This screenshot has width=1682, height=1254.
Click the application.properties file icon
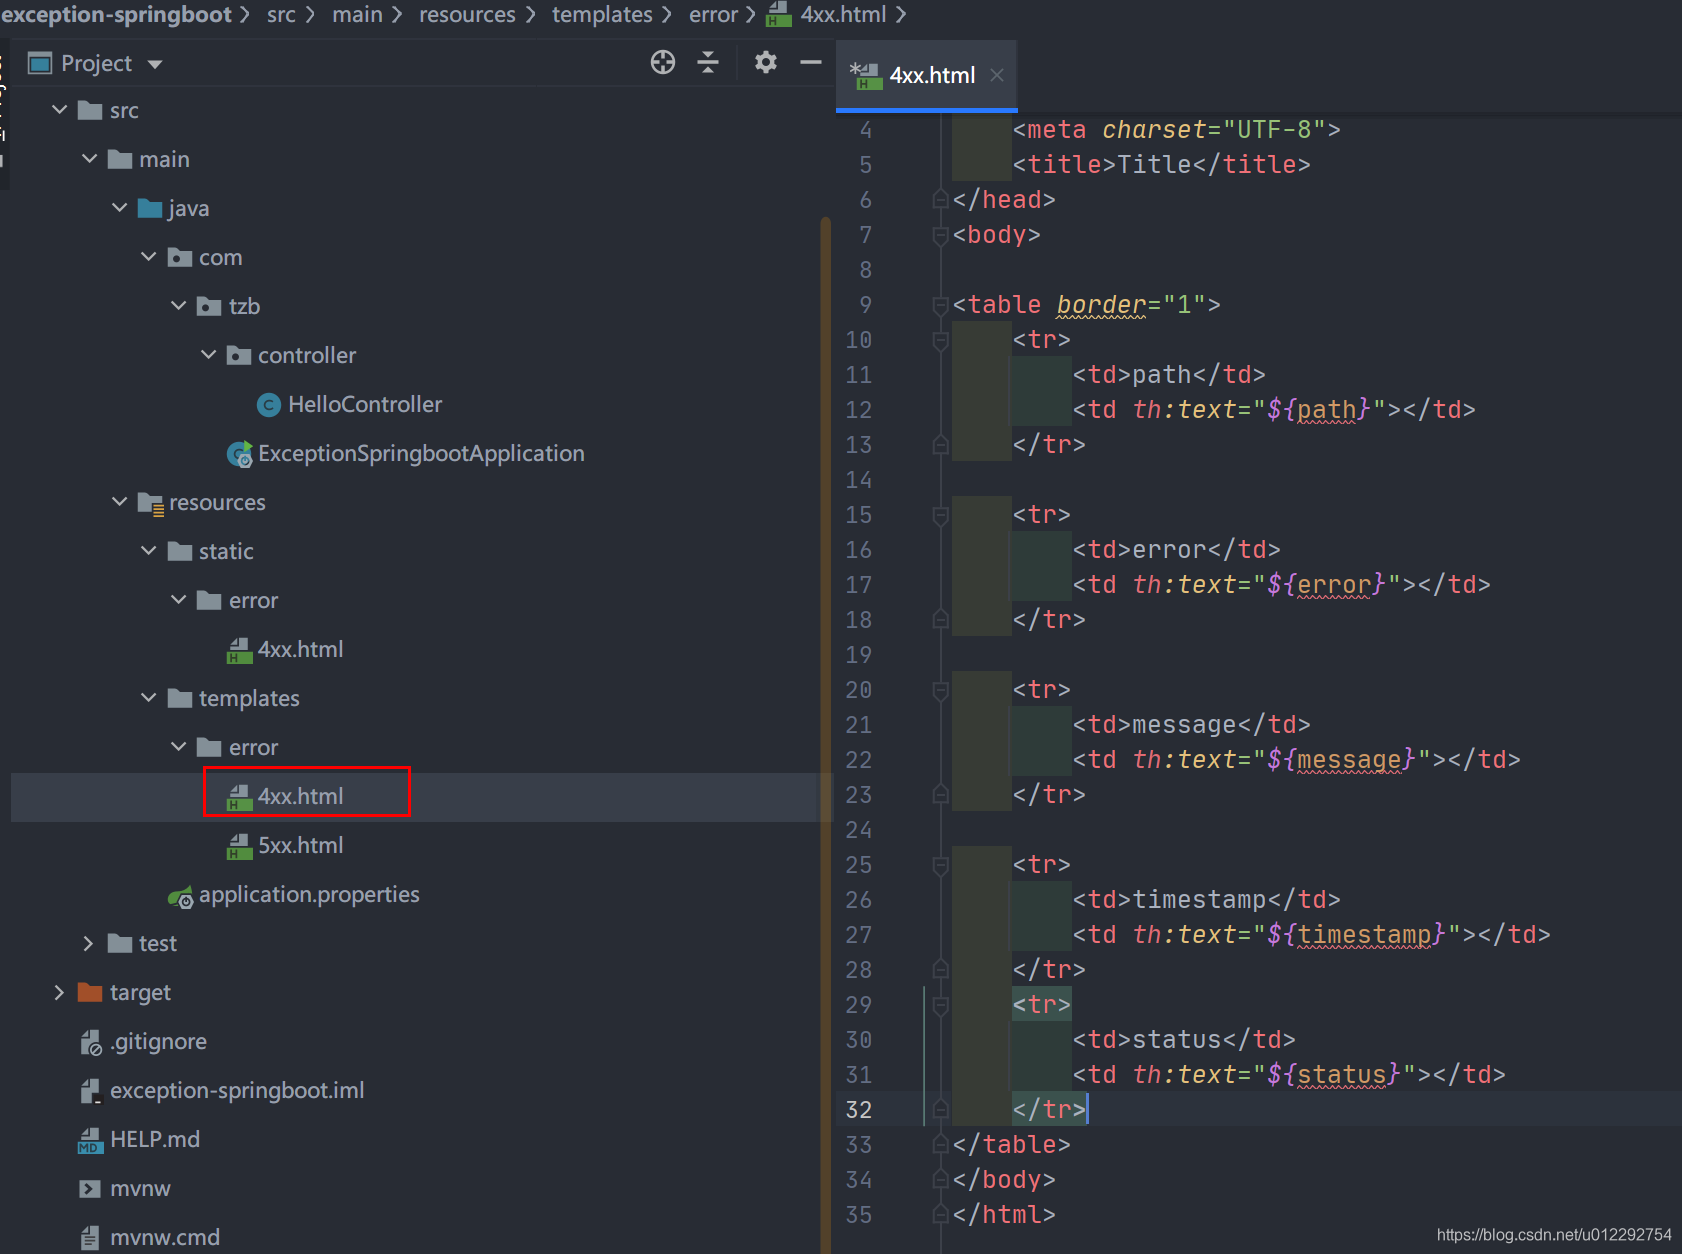(x=181, y=896)
